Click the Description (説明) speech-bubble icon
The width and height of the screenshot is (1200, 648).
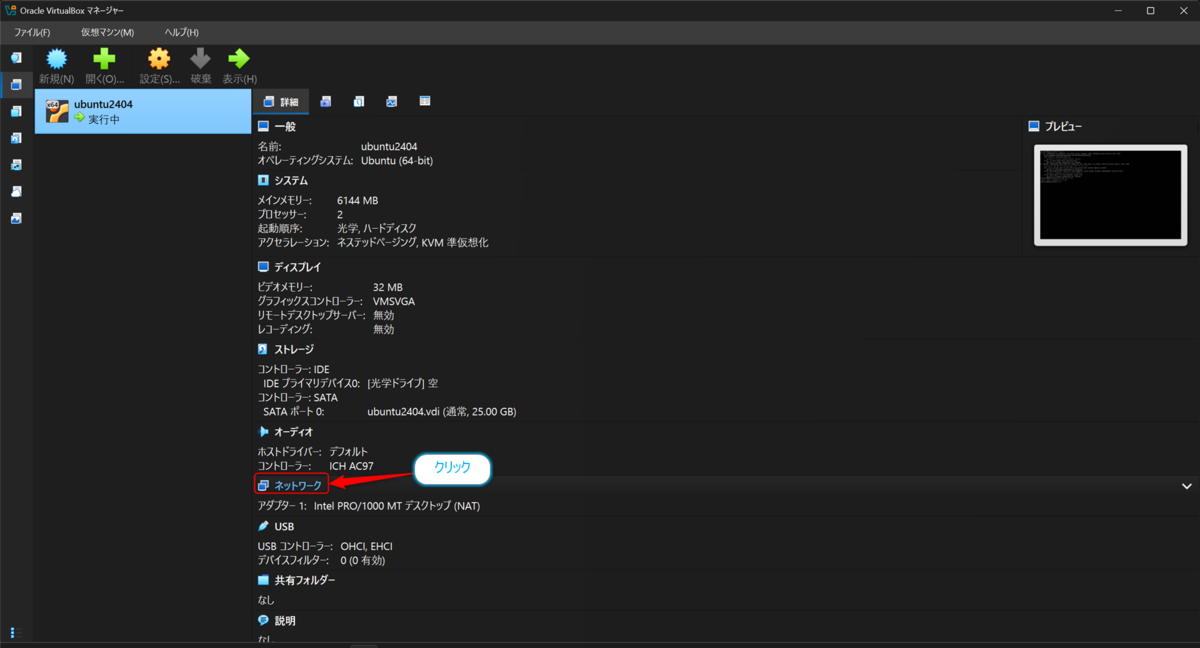[x=263, y=621]
